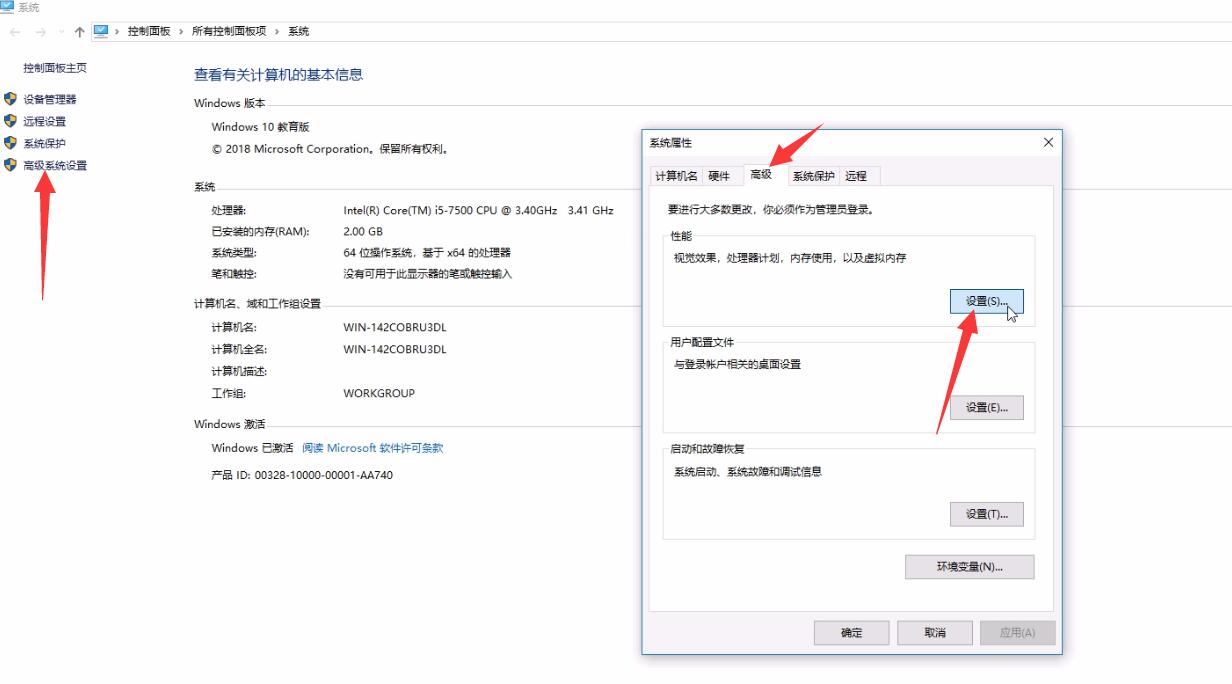
Task: Confirm with the 确定 button
Action: pyautogui.click(x=851, y=632)
